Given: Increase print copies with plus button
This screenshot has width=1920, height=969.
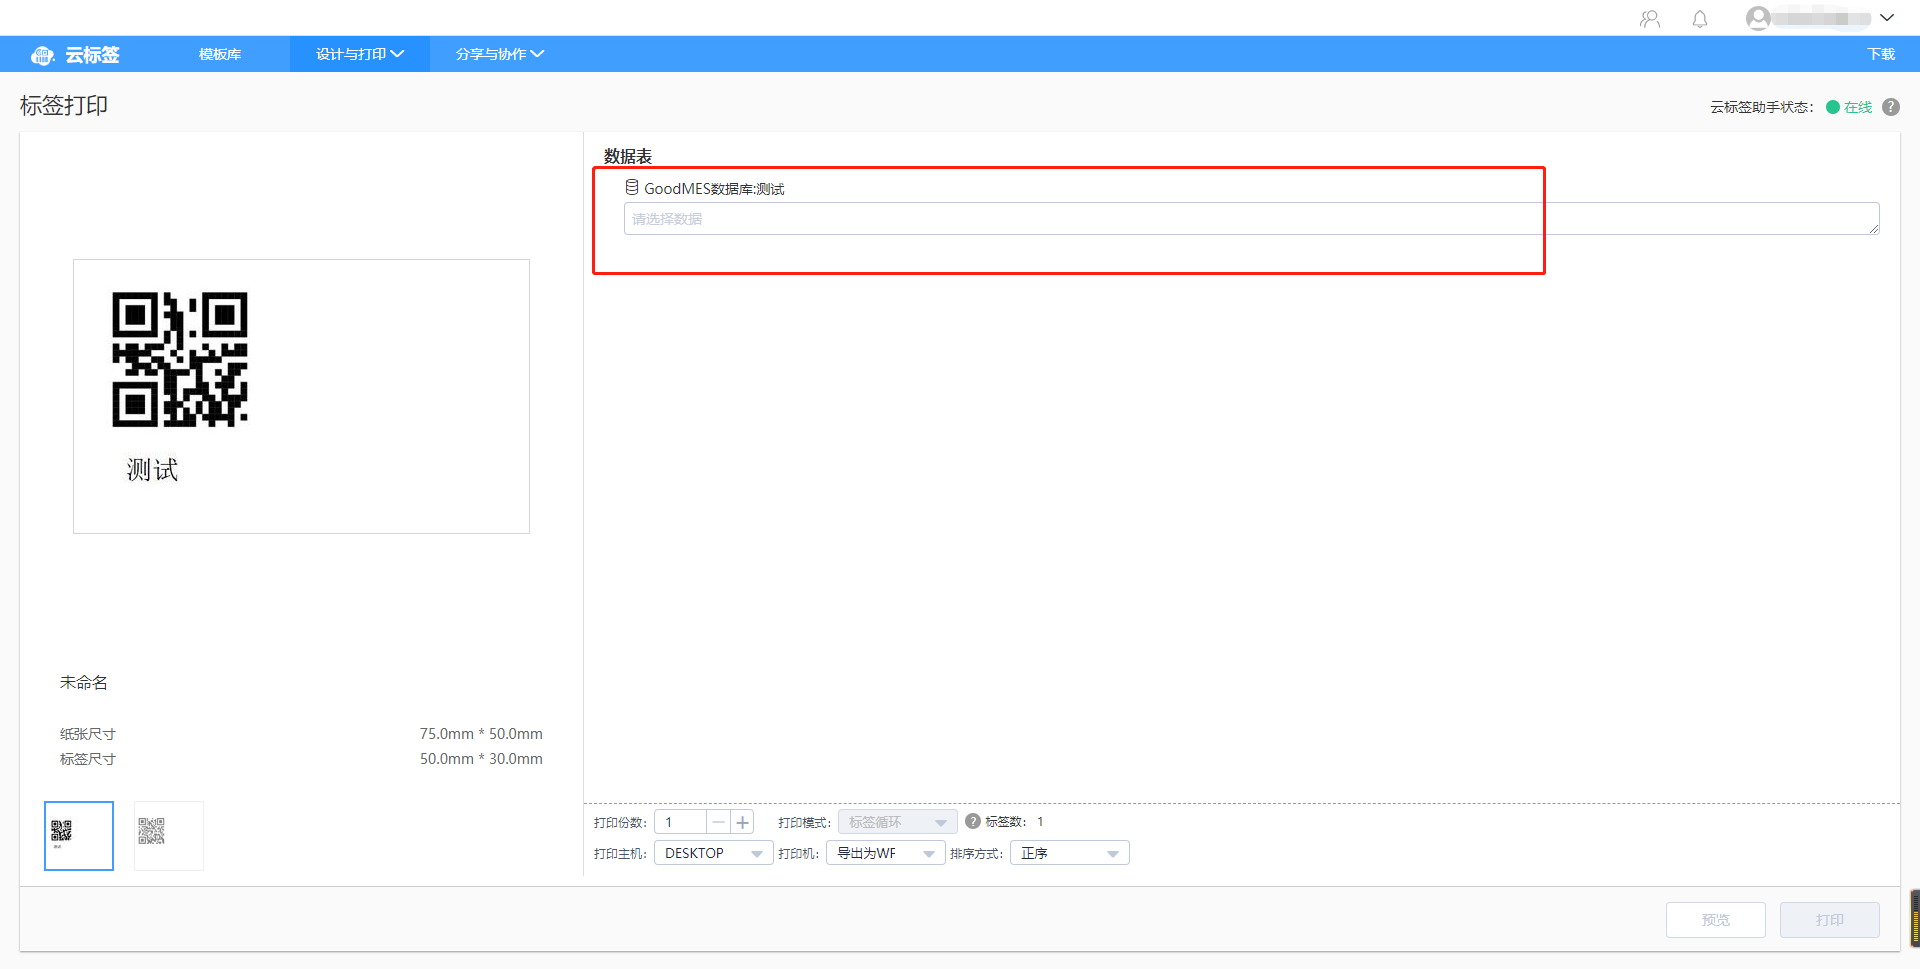Looking at the screenshot, I should pyautogui.click(x=742, y=822).
